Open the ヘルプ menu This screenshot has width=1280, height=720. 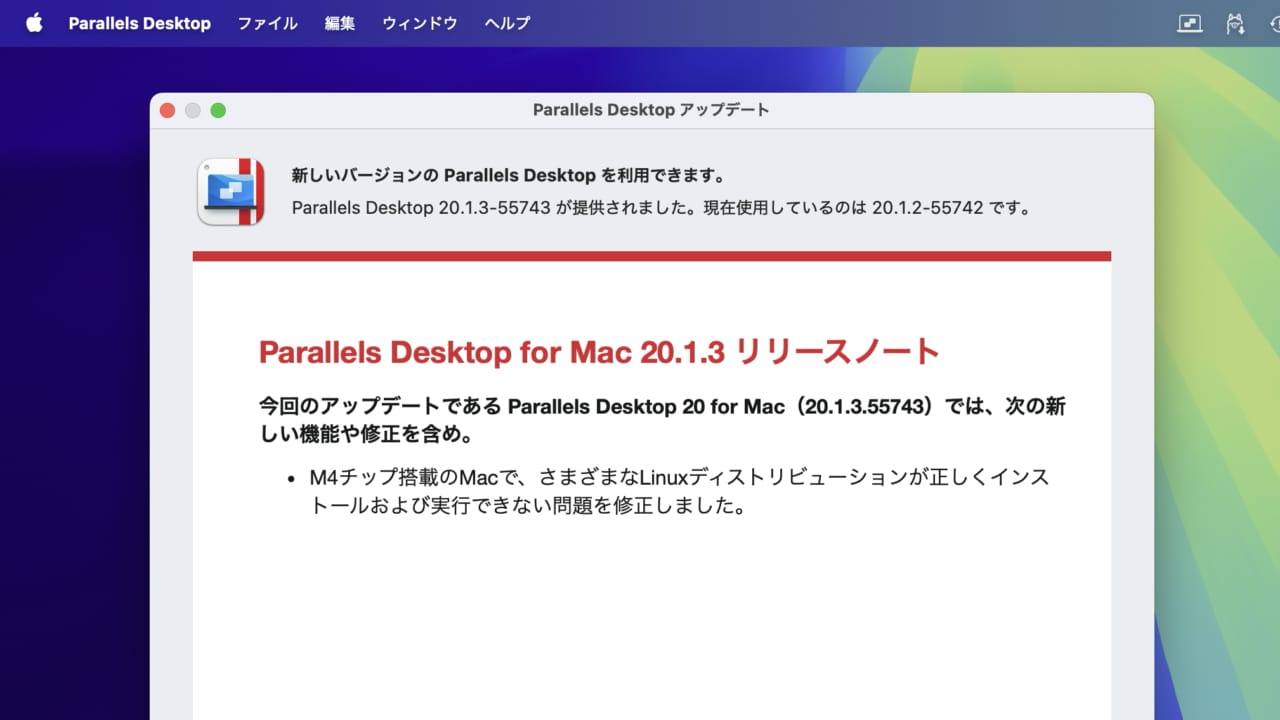[507, 23]
